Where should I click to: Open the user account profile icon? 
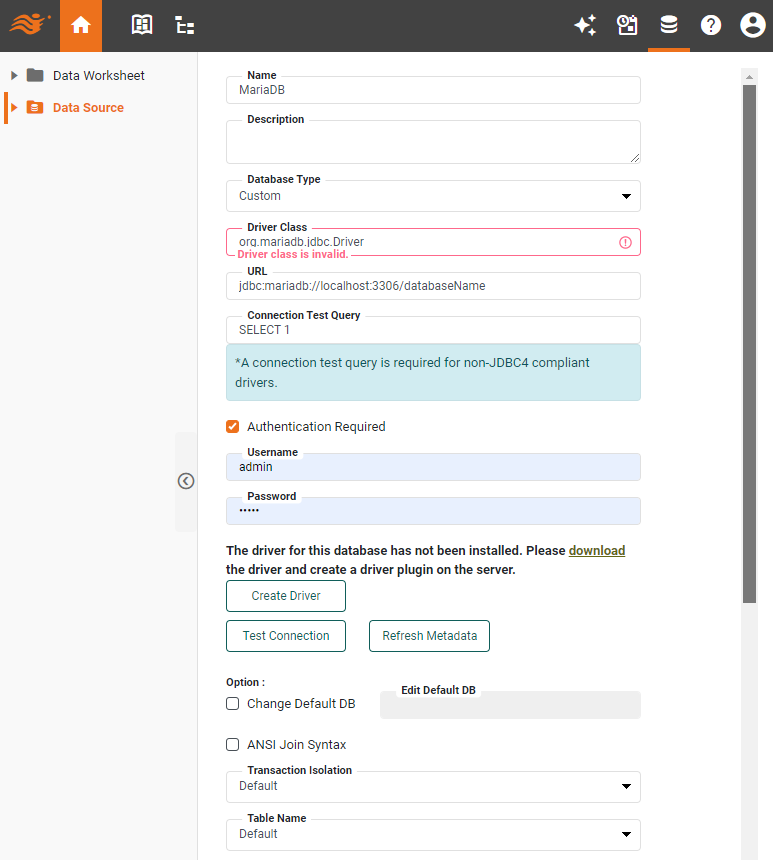point(752,25)
